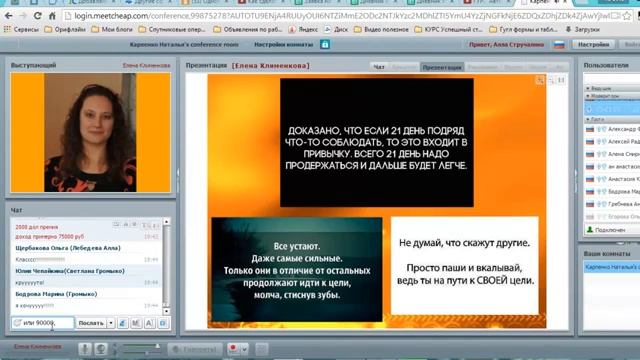640x360 pixels.
Task: Click the chat message from Щербакова Ольга
Action: click(87, 253)
